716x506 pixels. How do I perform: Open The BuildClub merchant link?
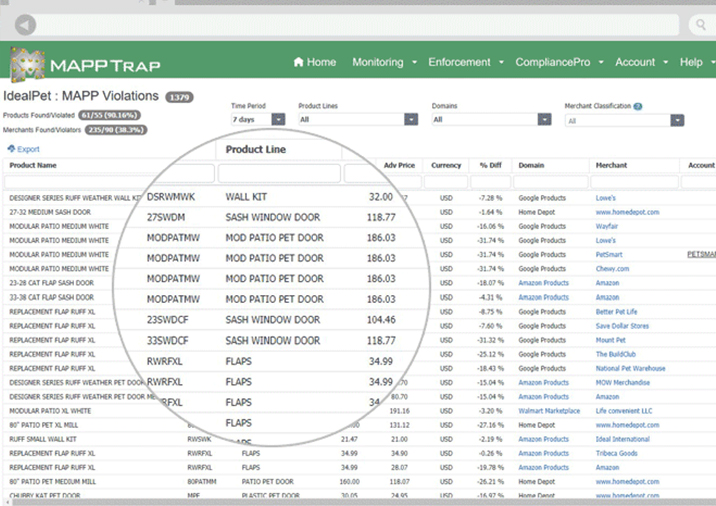616,354
